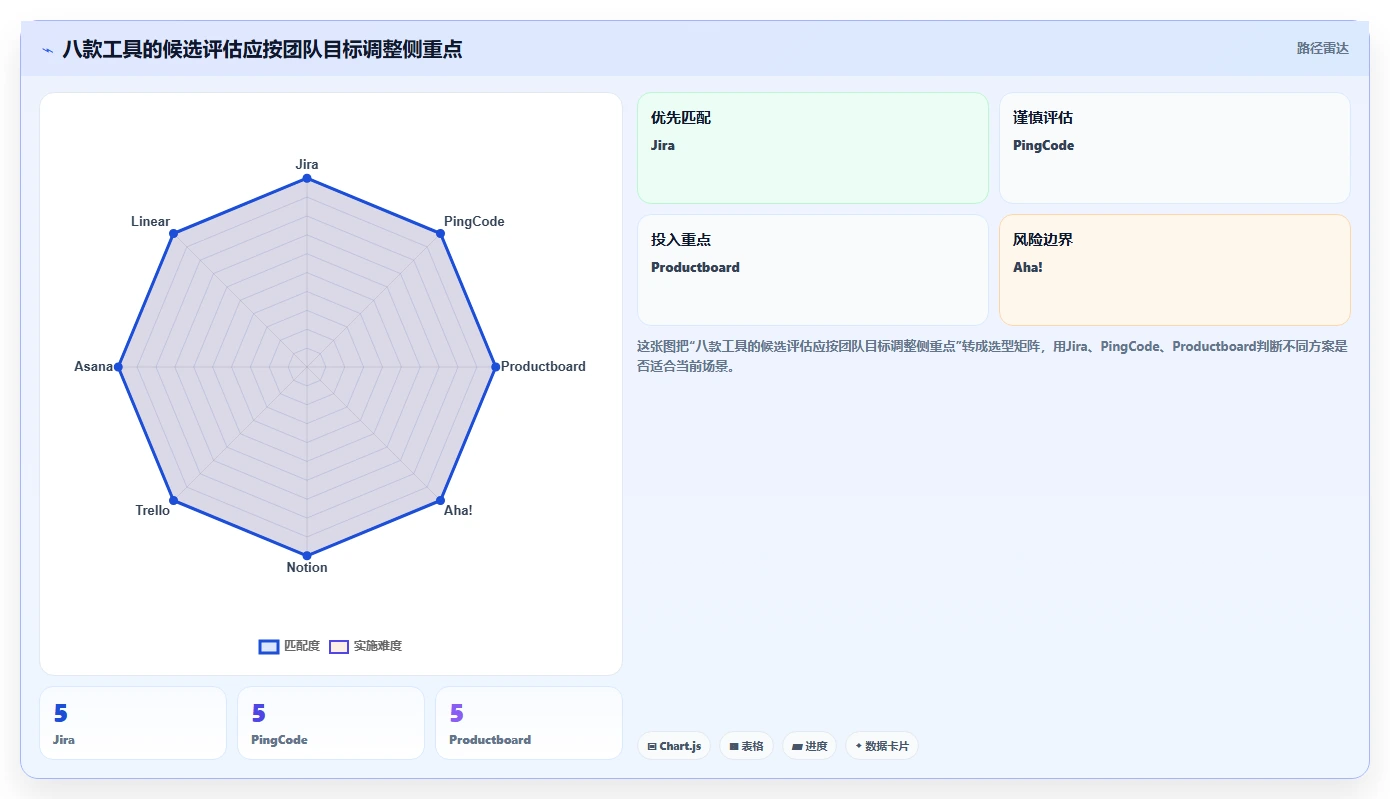Open the 投入重点 card
This screenshot has height=799, width=1390.
[x=812, y=270]
